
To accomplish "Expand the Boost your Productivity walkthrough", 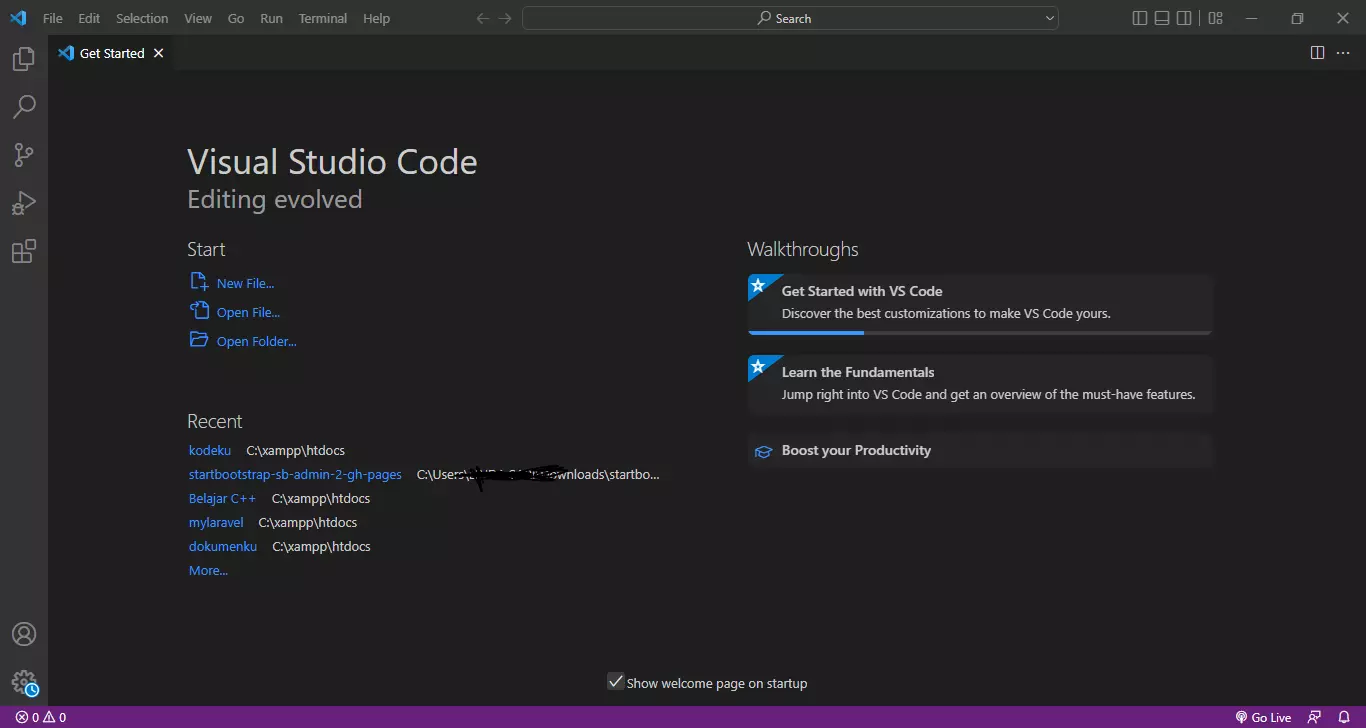I will pos(980,451).
